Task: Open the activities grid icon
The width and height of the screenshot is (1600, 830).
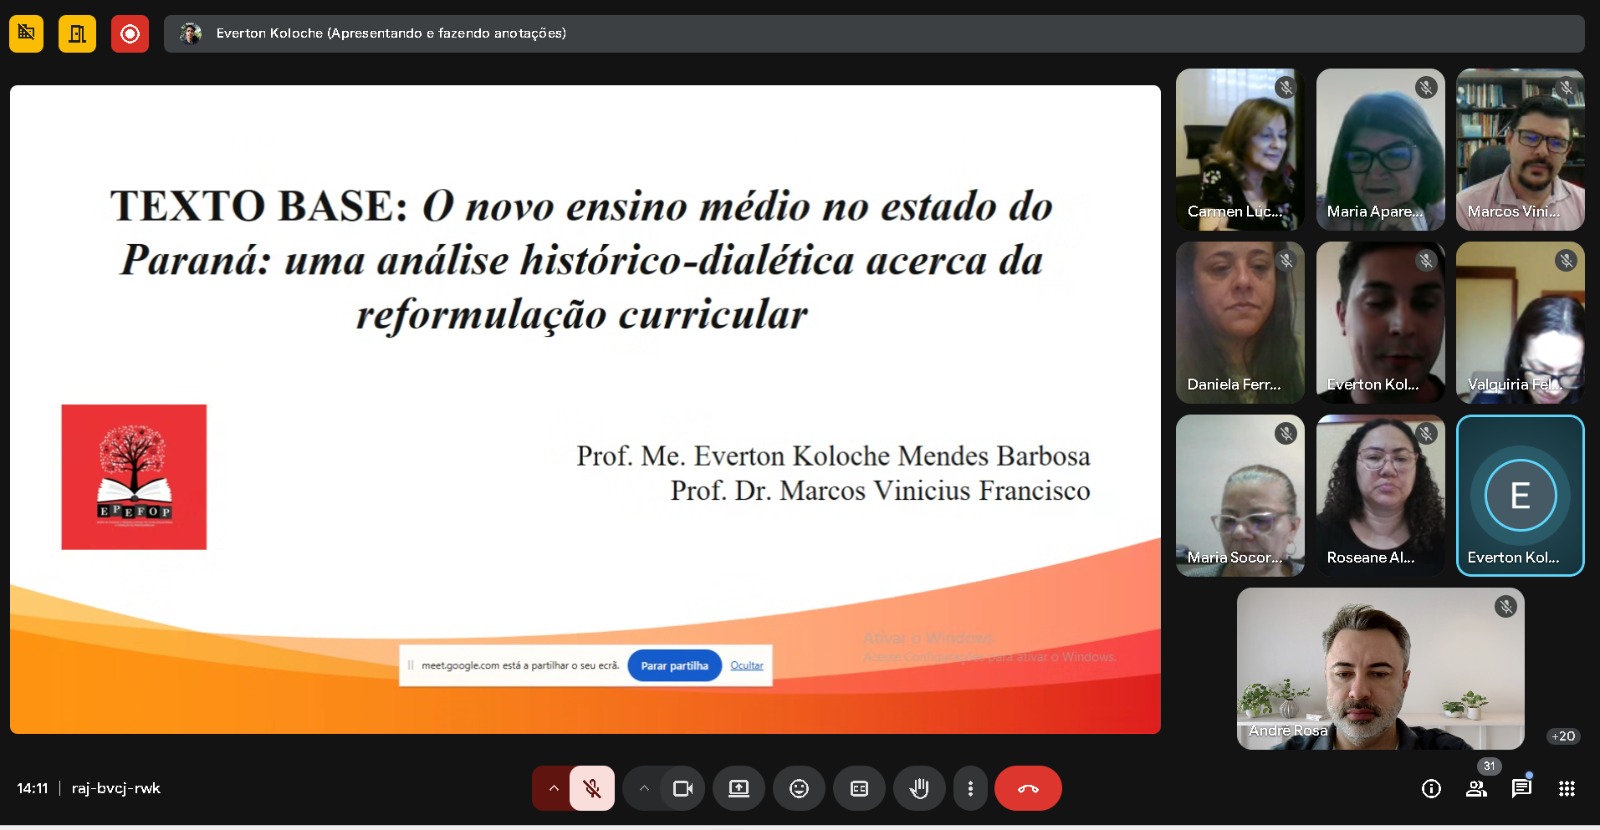Action: pyautogui.click(x=1567, y=789)
